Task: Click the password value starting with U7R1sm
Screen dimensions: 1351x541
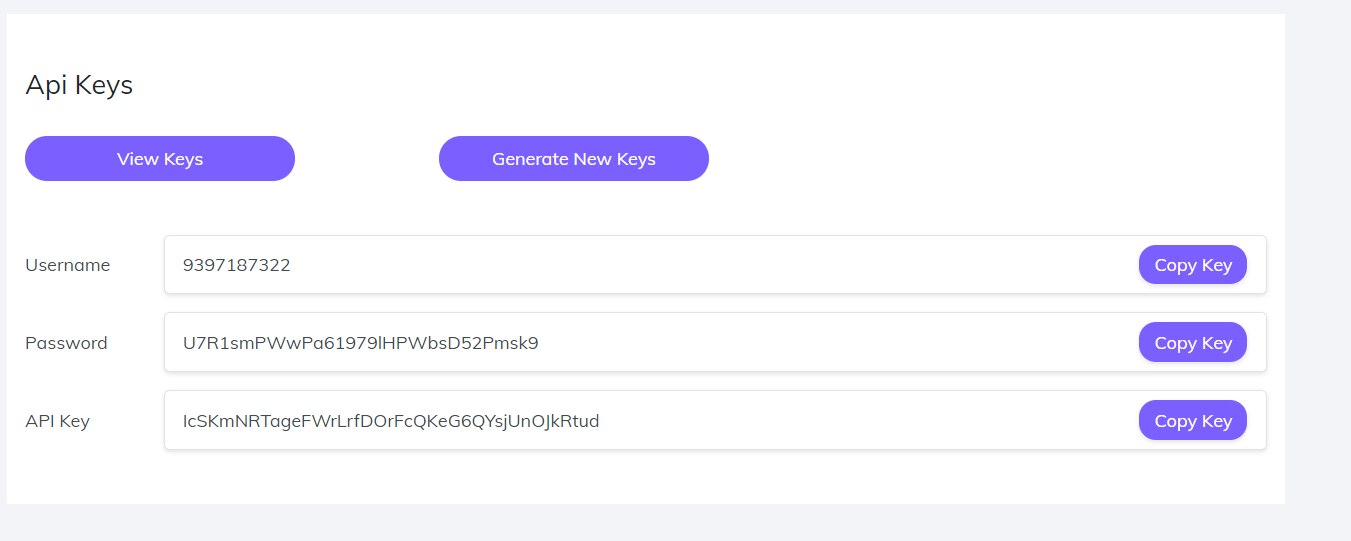Action: point(361,343)
